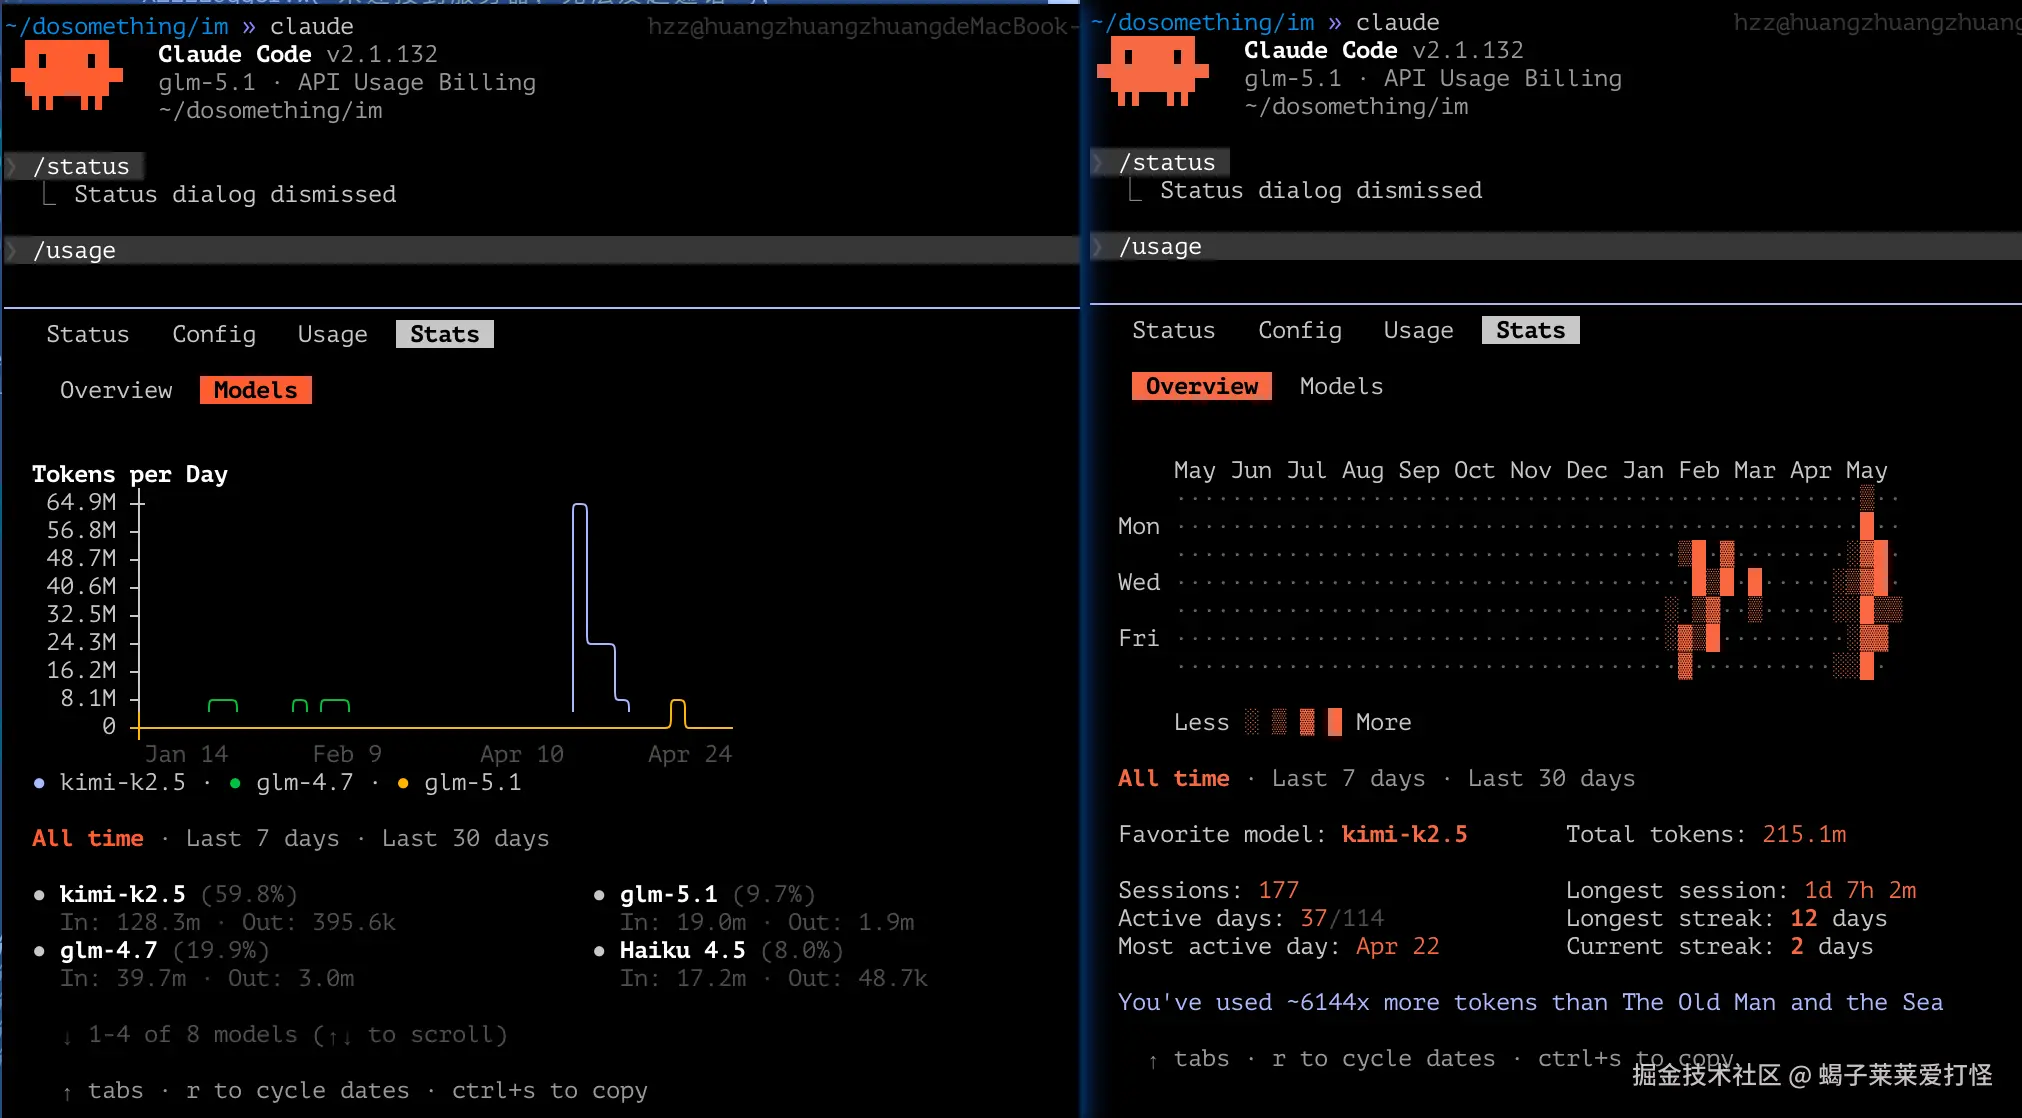2022x1118 pixels.
Task: Select the Stats tab in left pane
Action: point(445,334)
